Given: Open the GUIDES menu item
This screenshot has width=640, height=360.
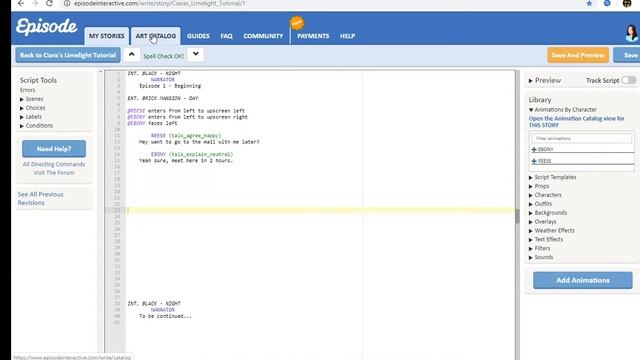Looking at the screenshot, I should [x=198, y=36].
